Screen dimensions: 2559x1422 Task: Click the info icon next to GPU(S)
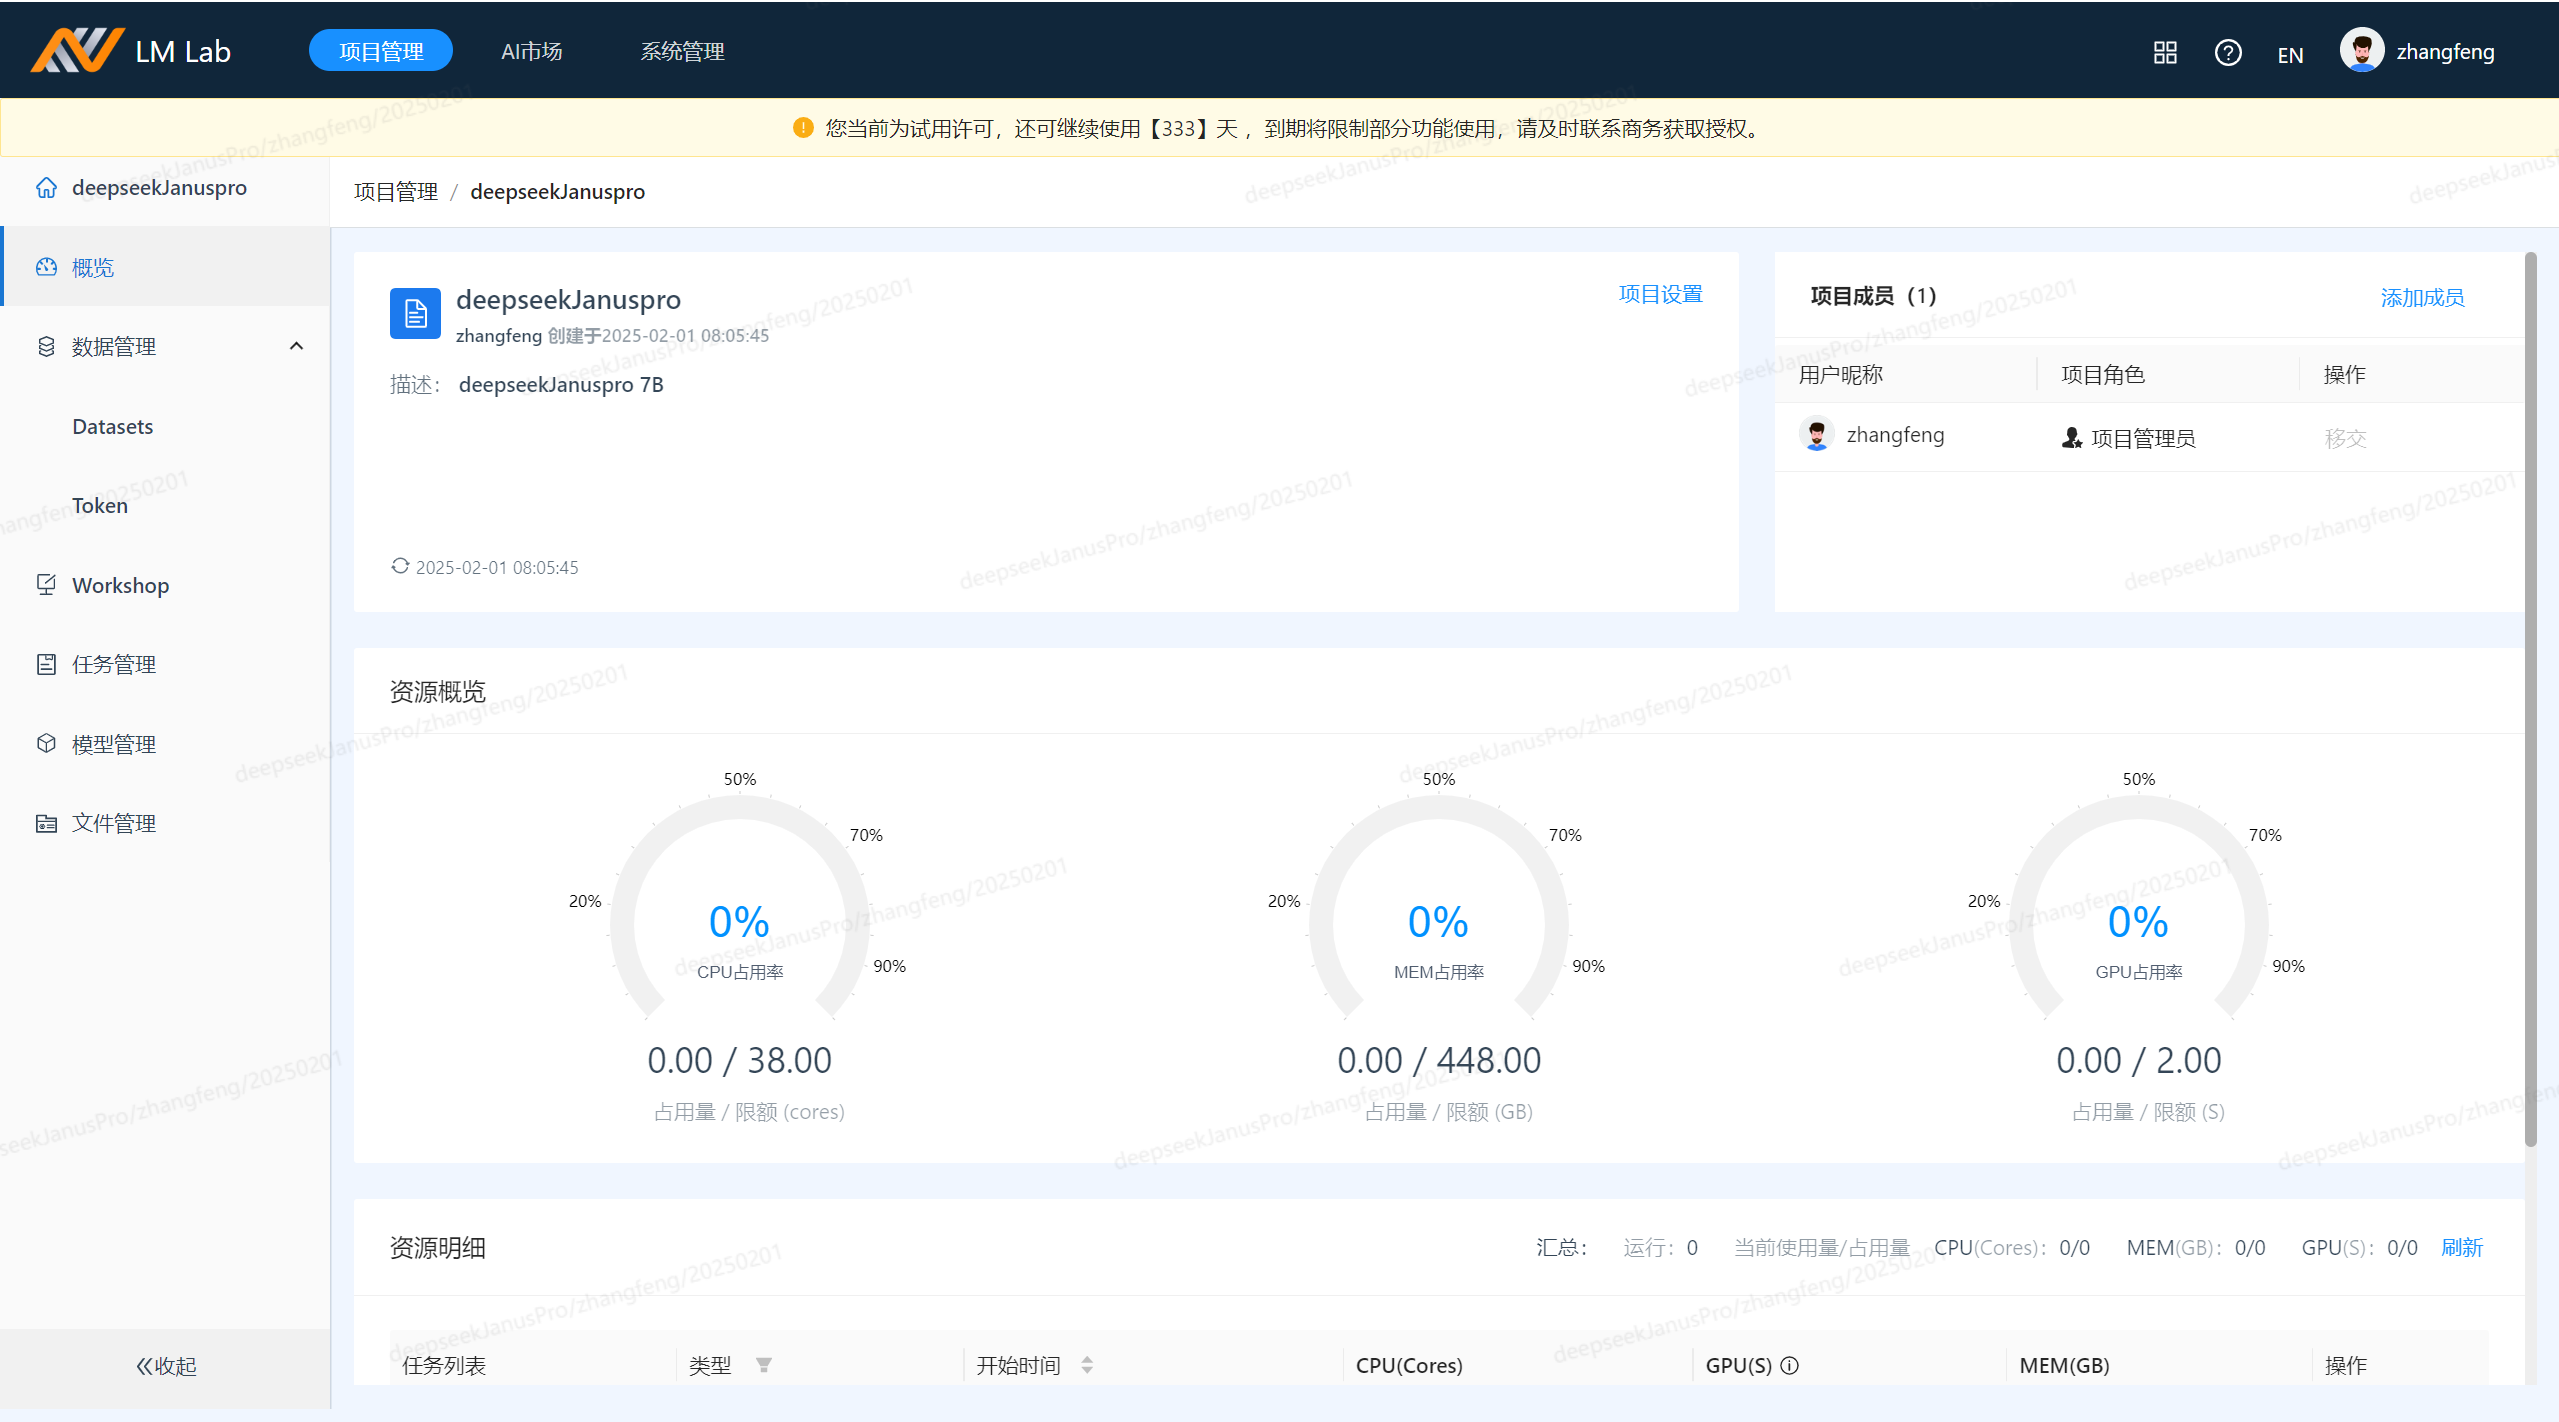pyautogui.click(x=1790, y=1365)
